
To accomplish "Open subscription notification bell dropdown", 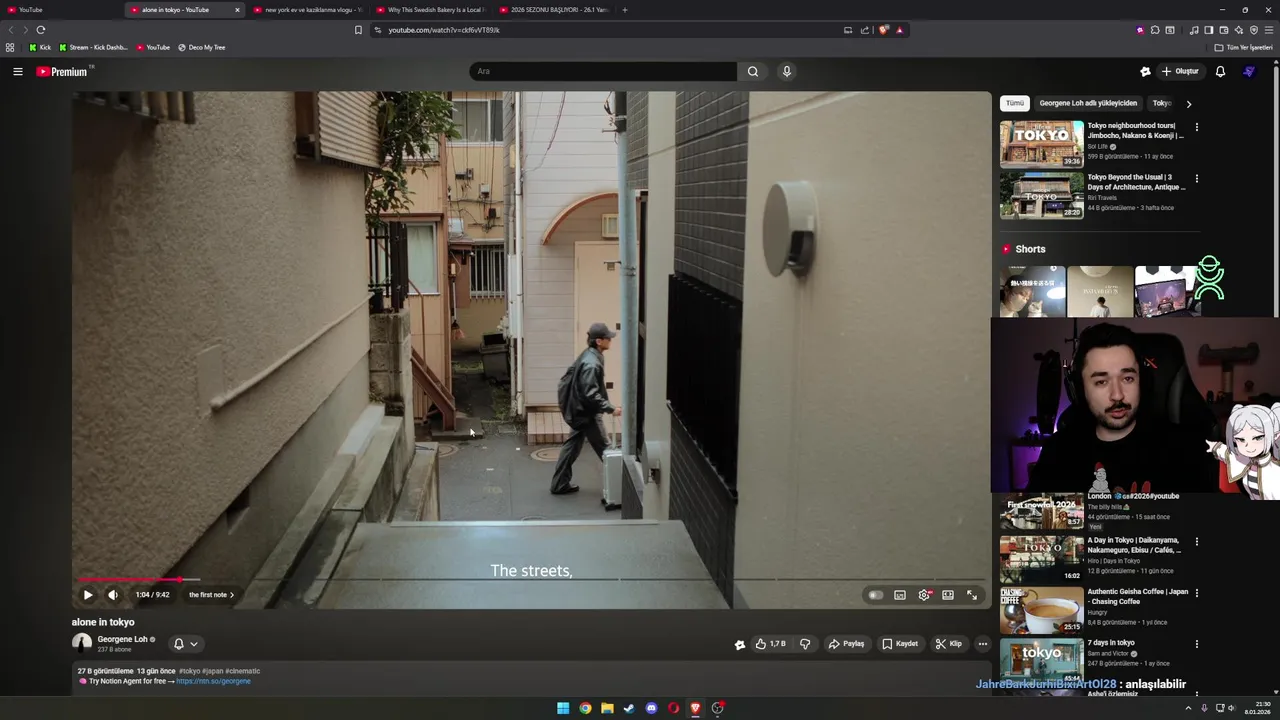I will (x=185, y=644).
